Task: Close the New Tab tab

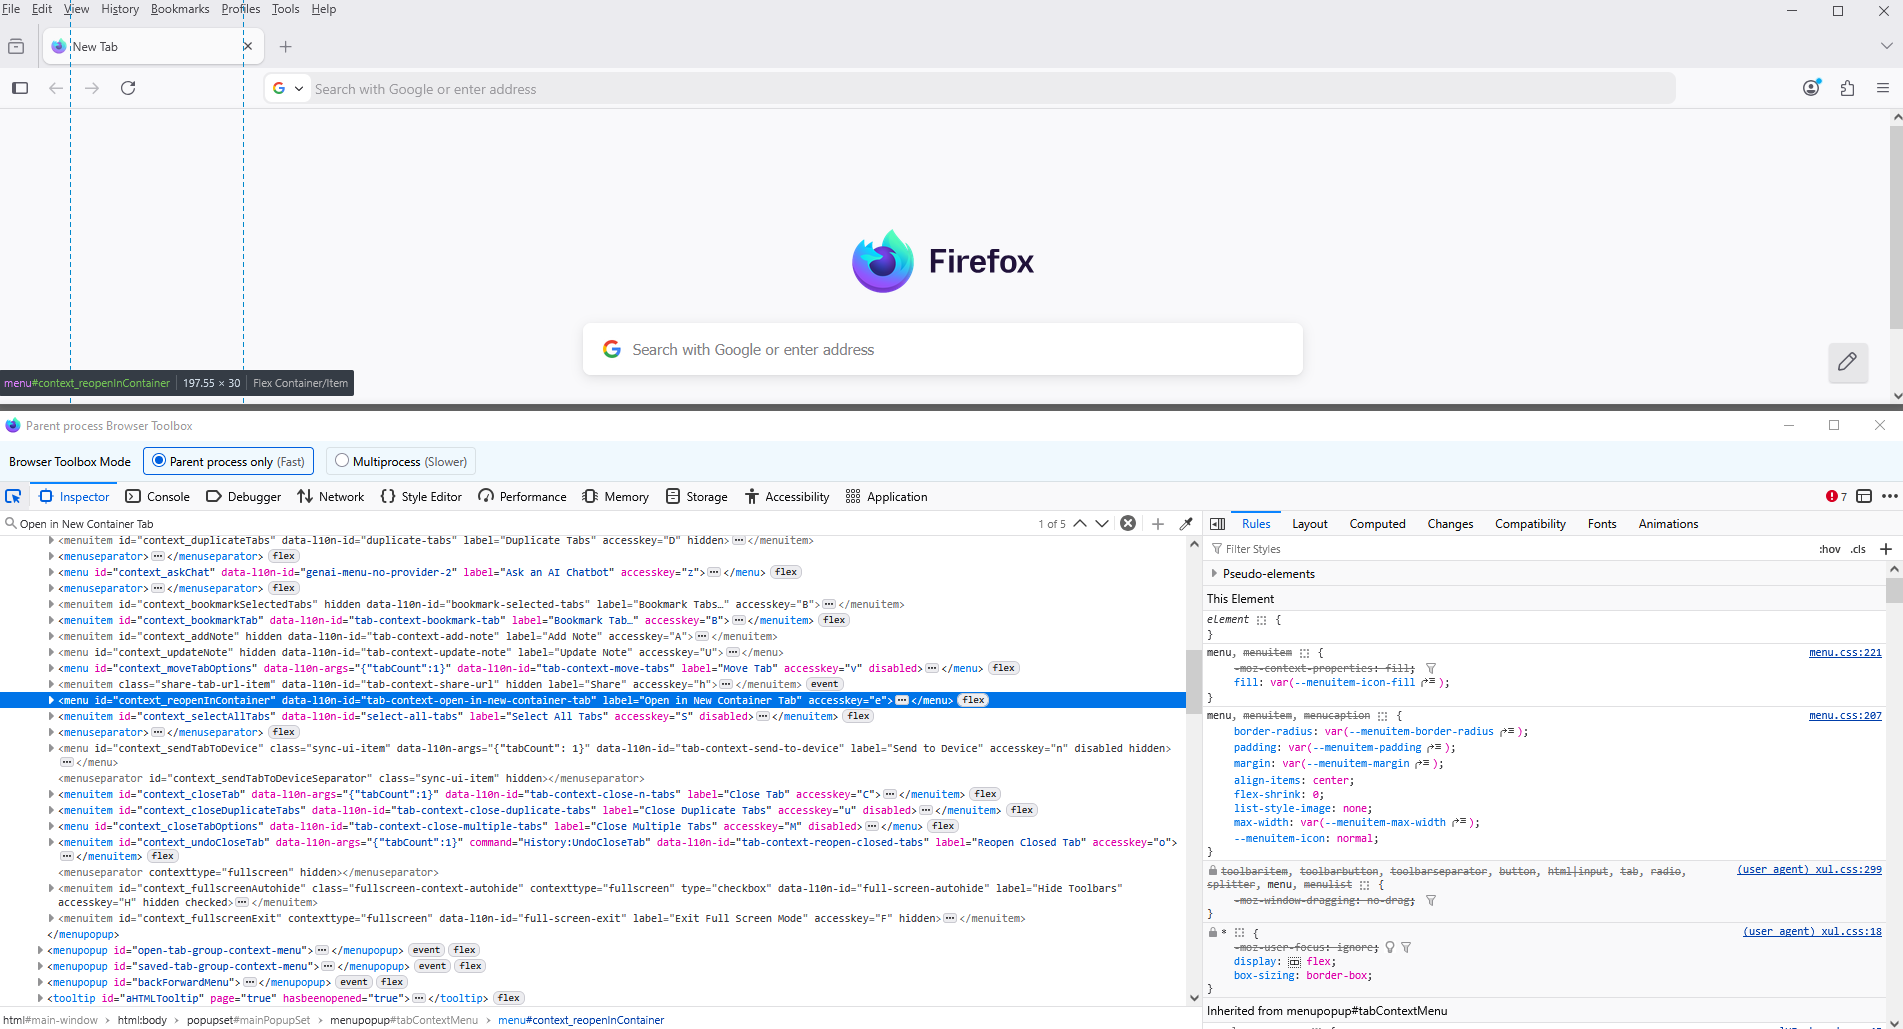Action: [x=248, y=46]
